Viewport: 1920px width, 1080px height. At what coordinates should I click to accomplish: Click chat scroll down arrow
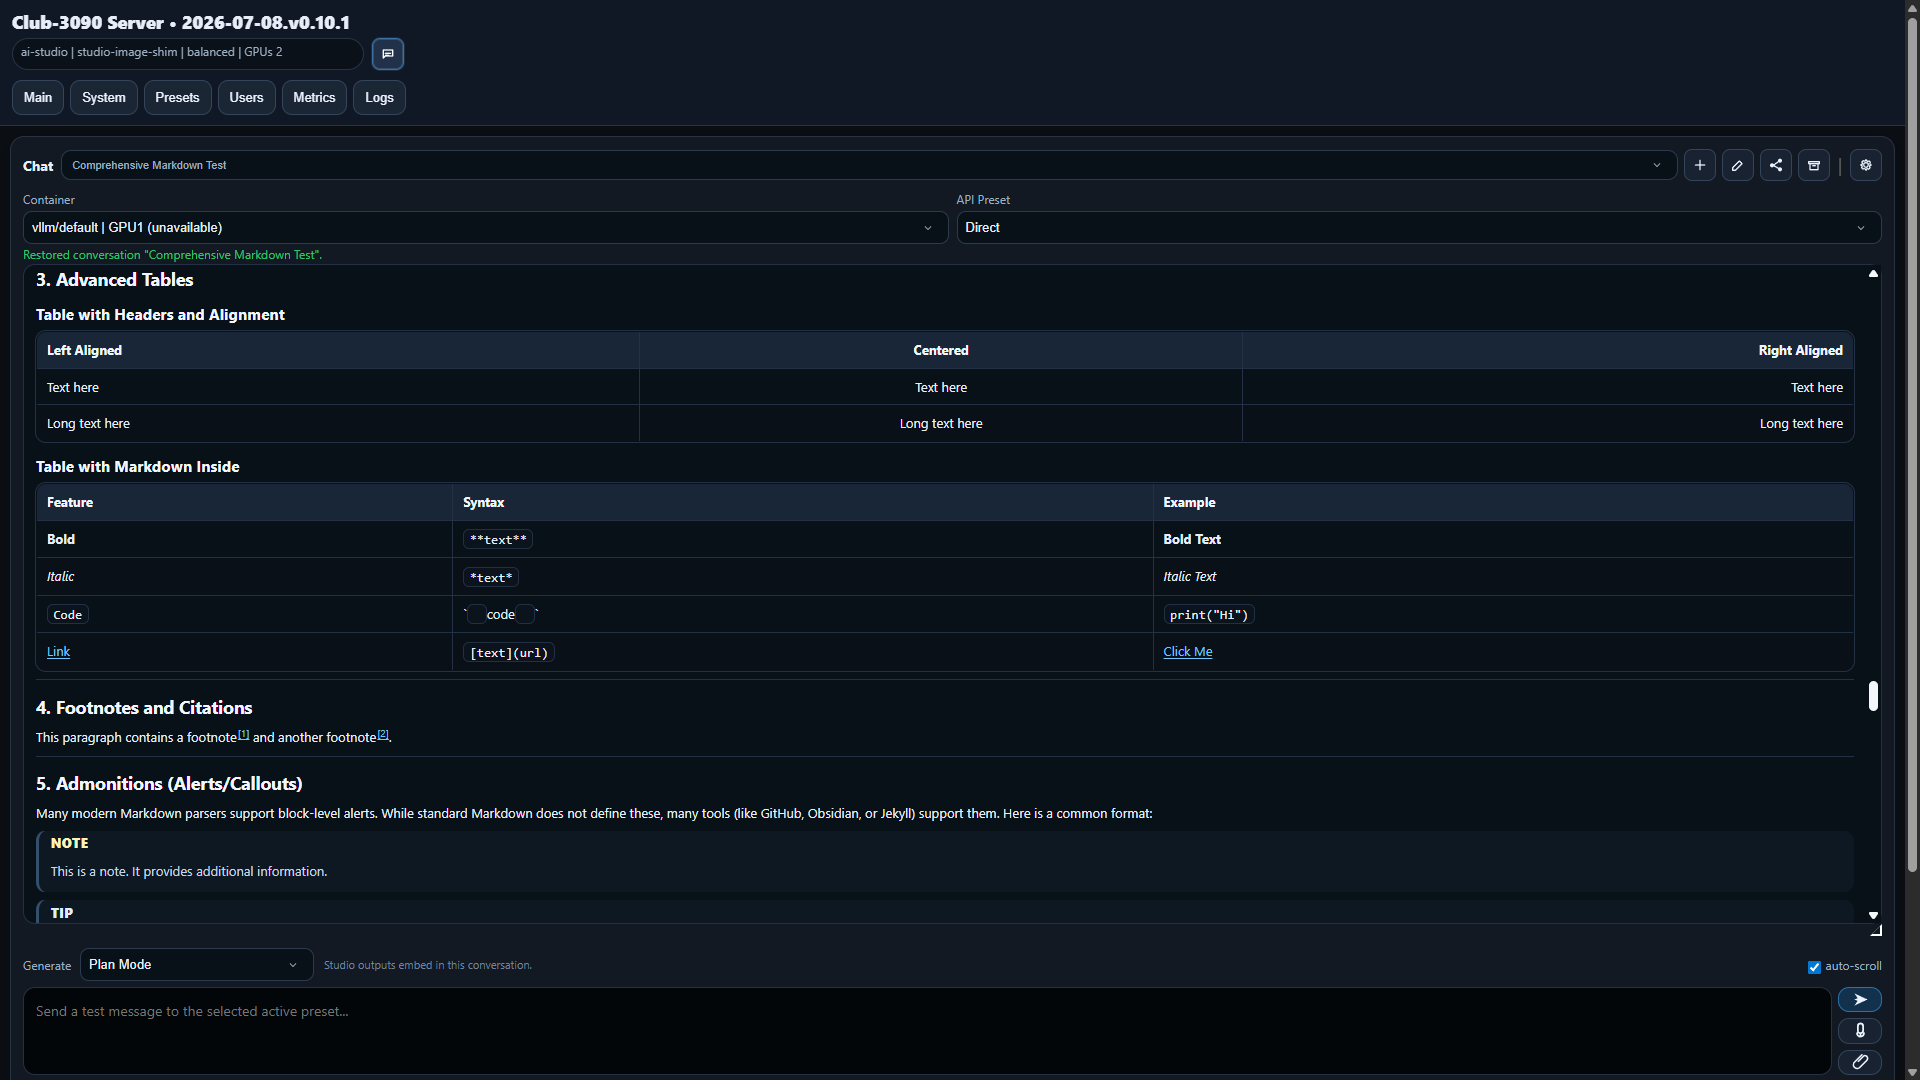pyautogui.click(x=1873, y=915)
